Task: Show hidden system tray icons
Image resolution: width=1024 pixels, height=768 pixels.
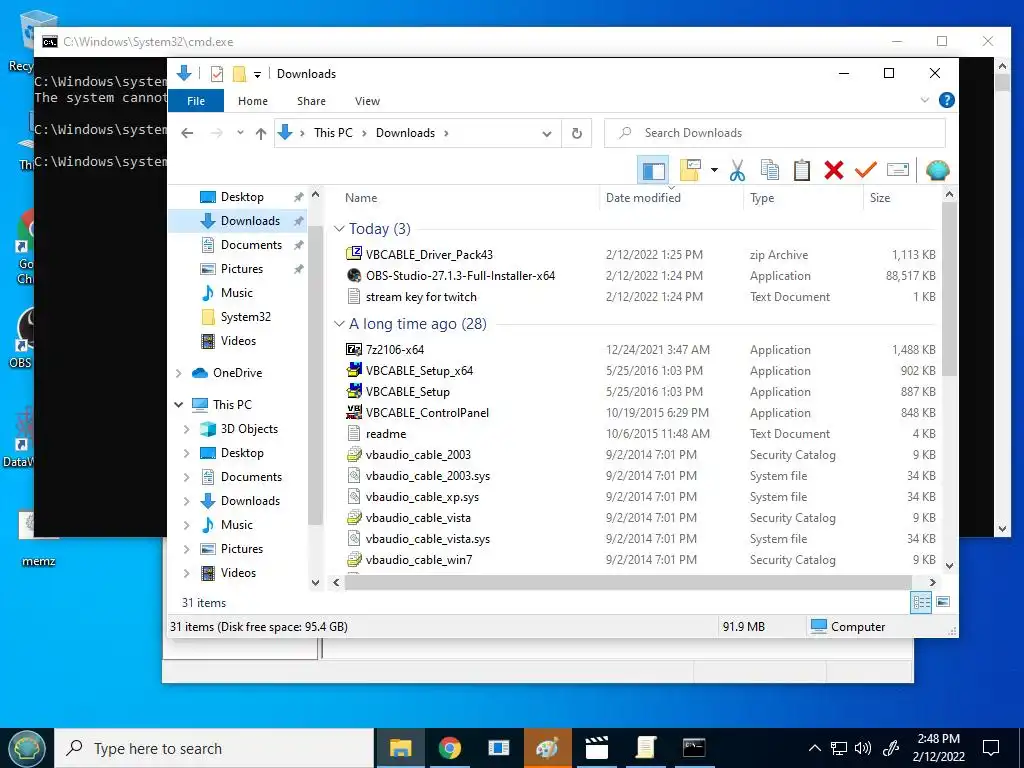Action: coord(815,748)
